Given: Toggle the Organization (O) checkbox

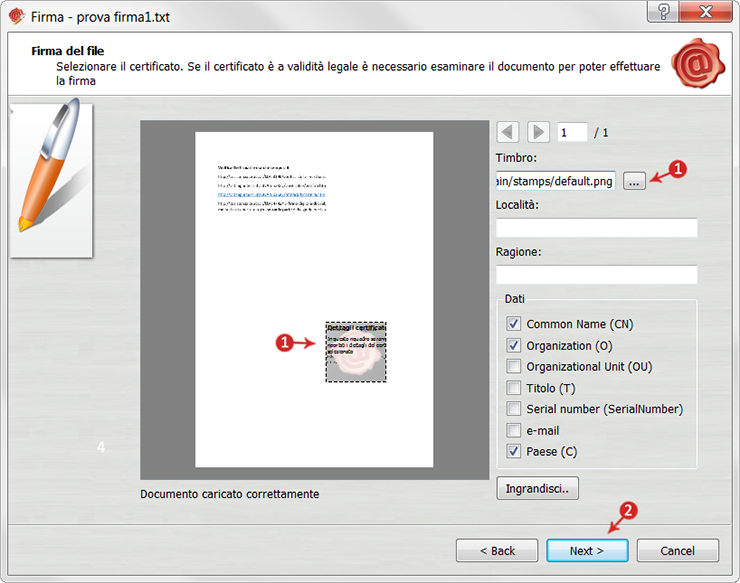Looking at the screenshot, I should pyautogui.click(x=514, y=346).
